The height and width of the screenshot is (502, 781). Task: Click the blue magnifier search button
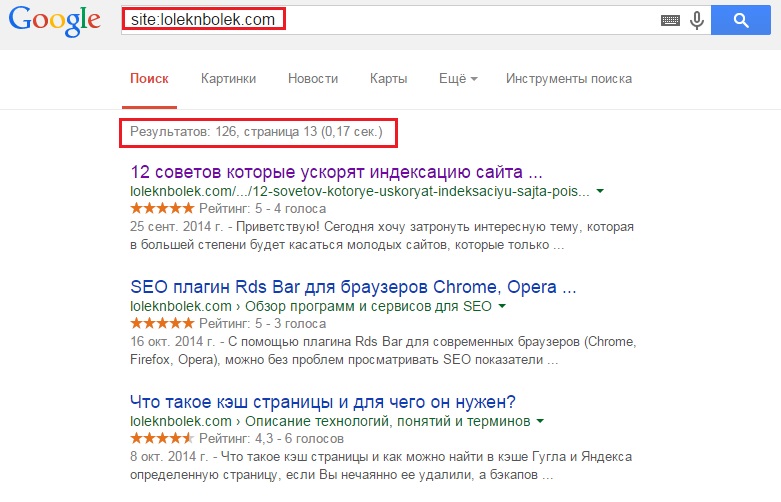point(741,20)
